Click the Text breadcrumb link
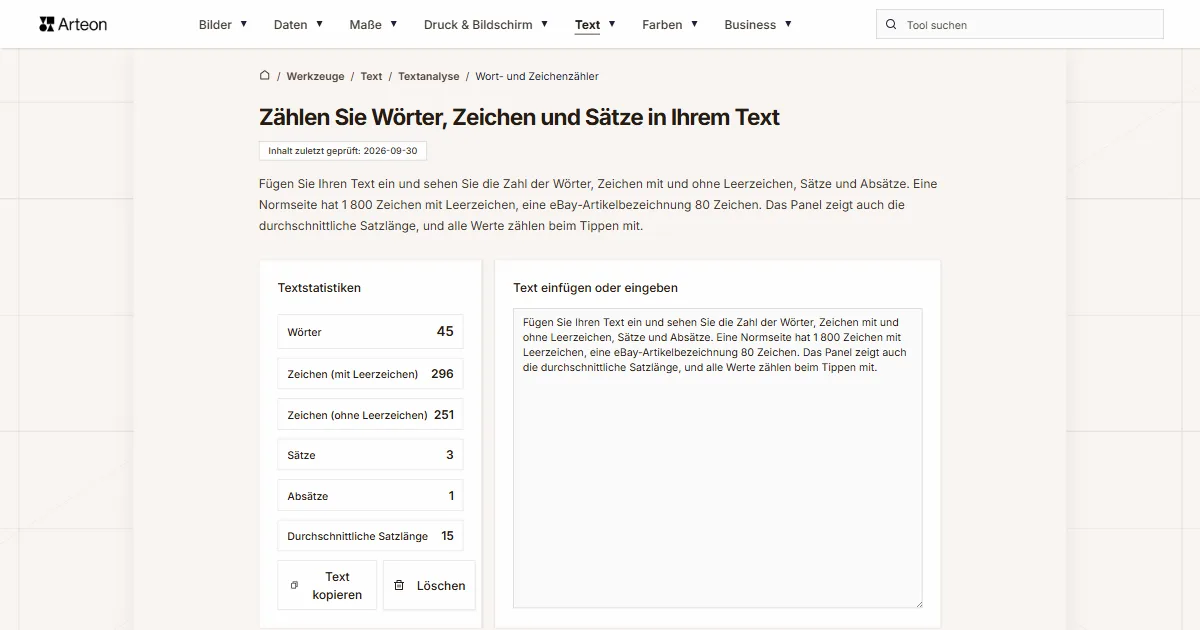 coord(371,76)
